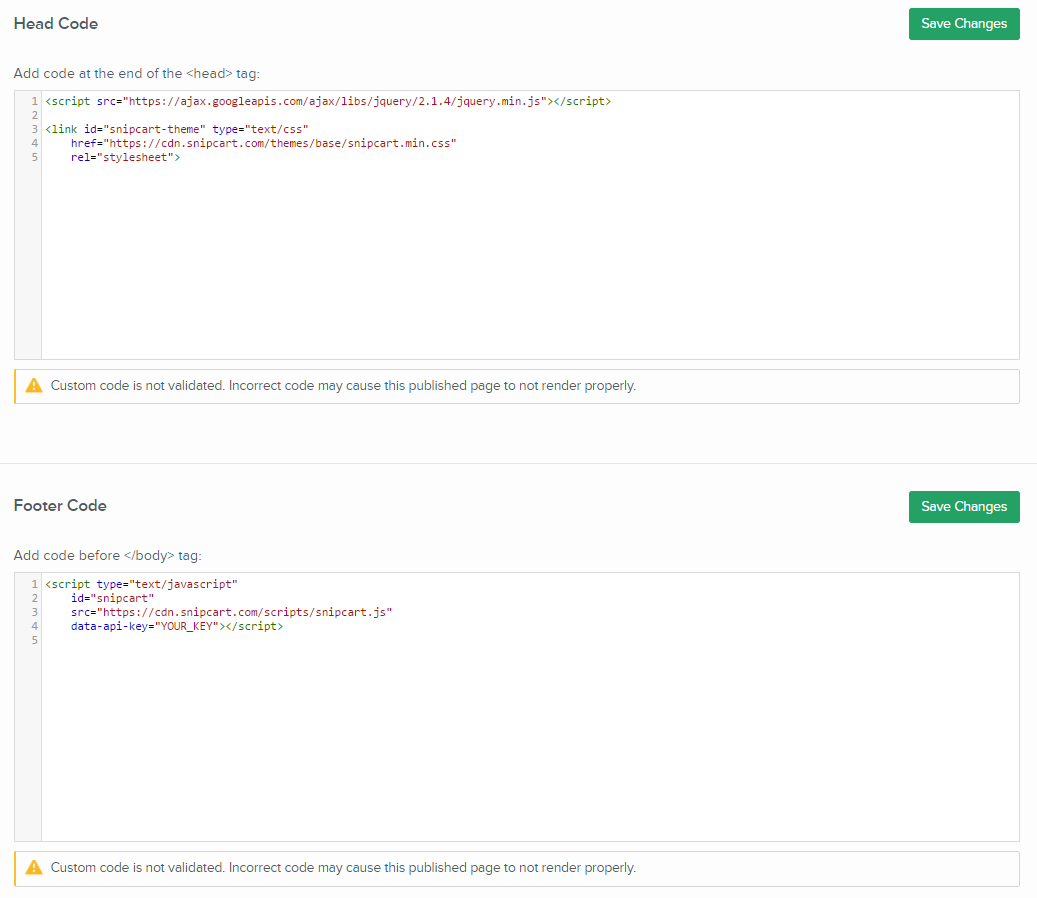
Task: Click the snipcart.min.css href line
Action: pos(263,143)
